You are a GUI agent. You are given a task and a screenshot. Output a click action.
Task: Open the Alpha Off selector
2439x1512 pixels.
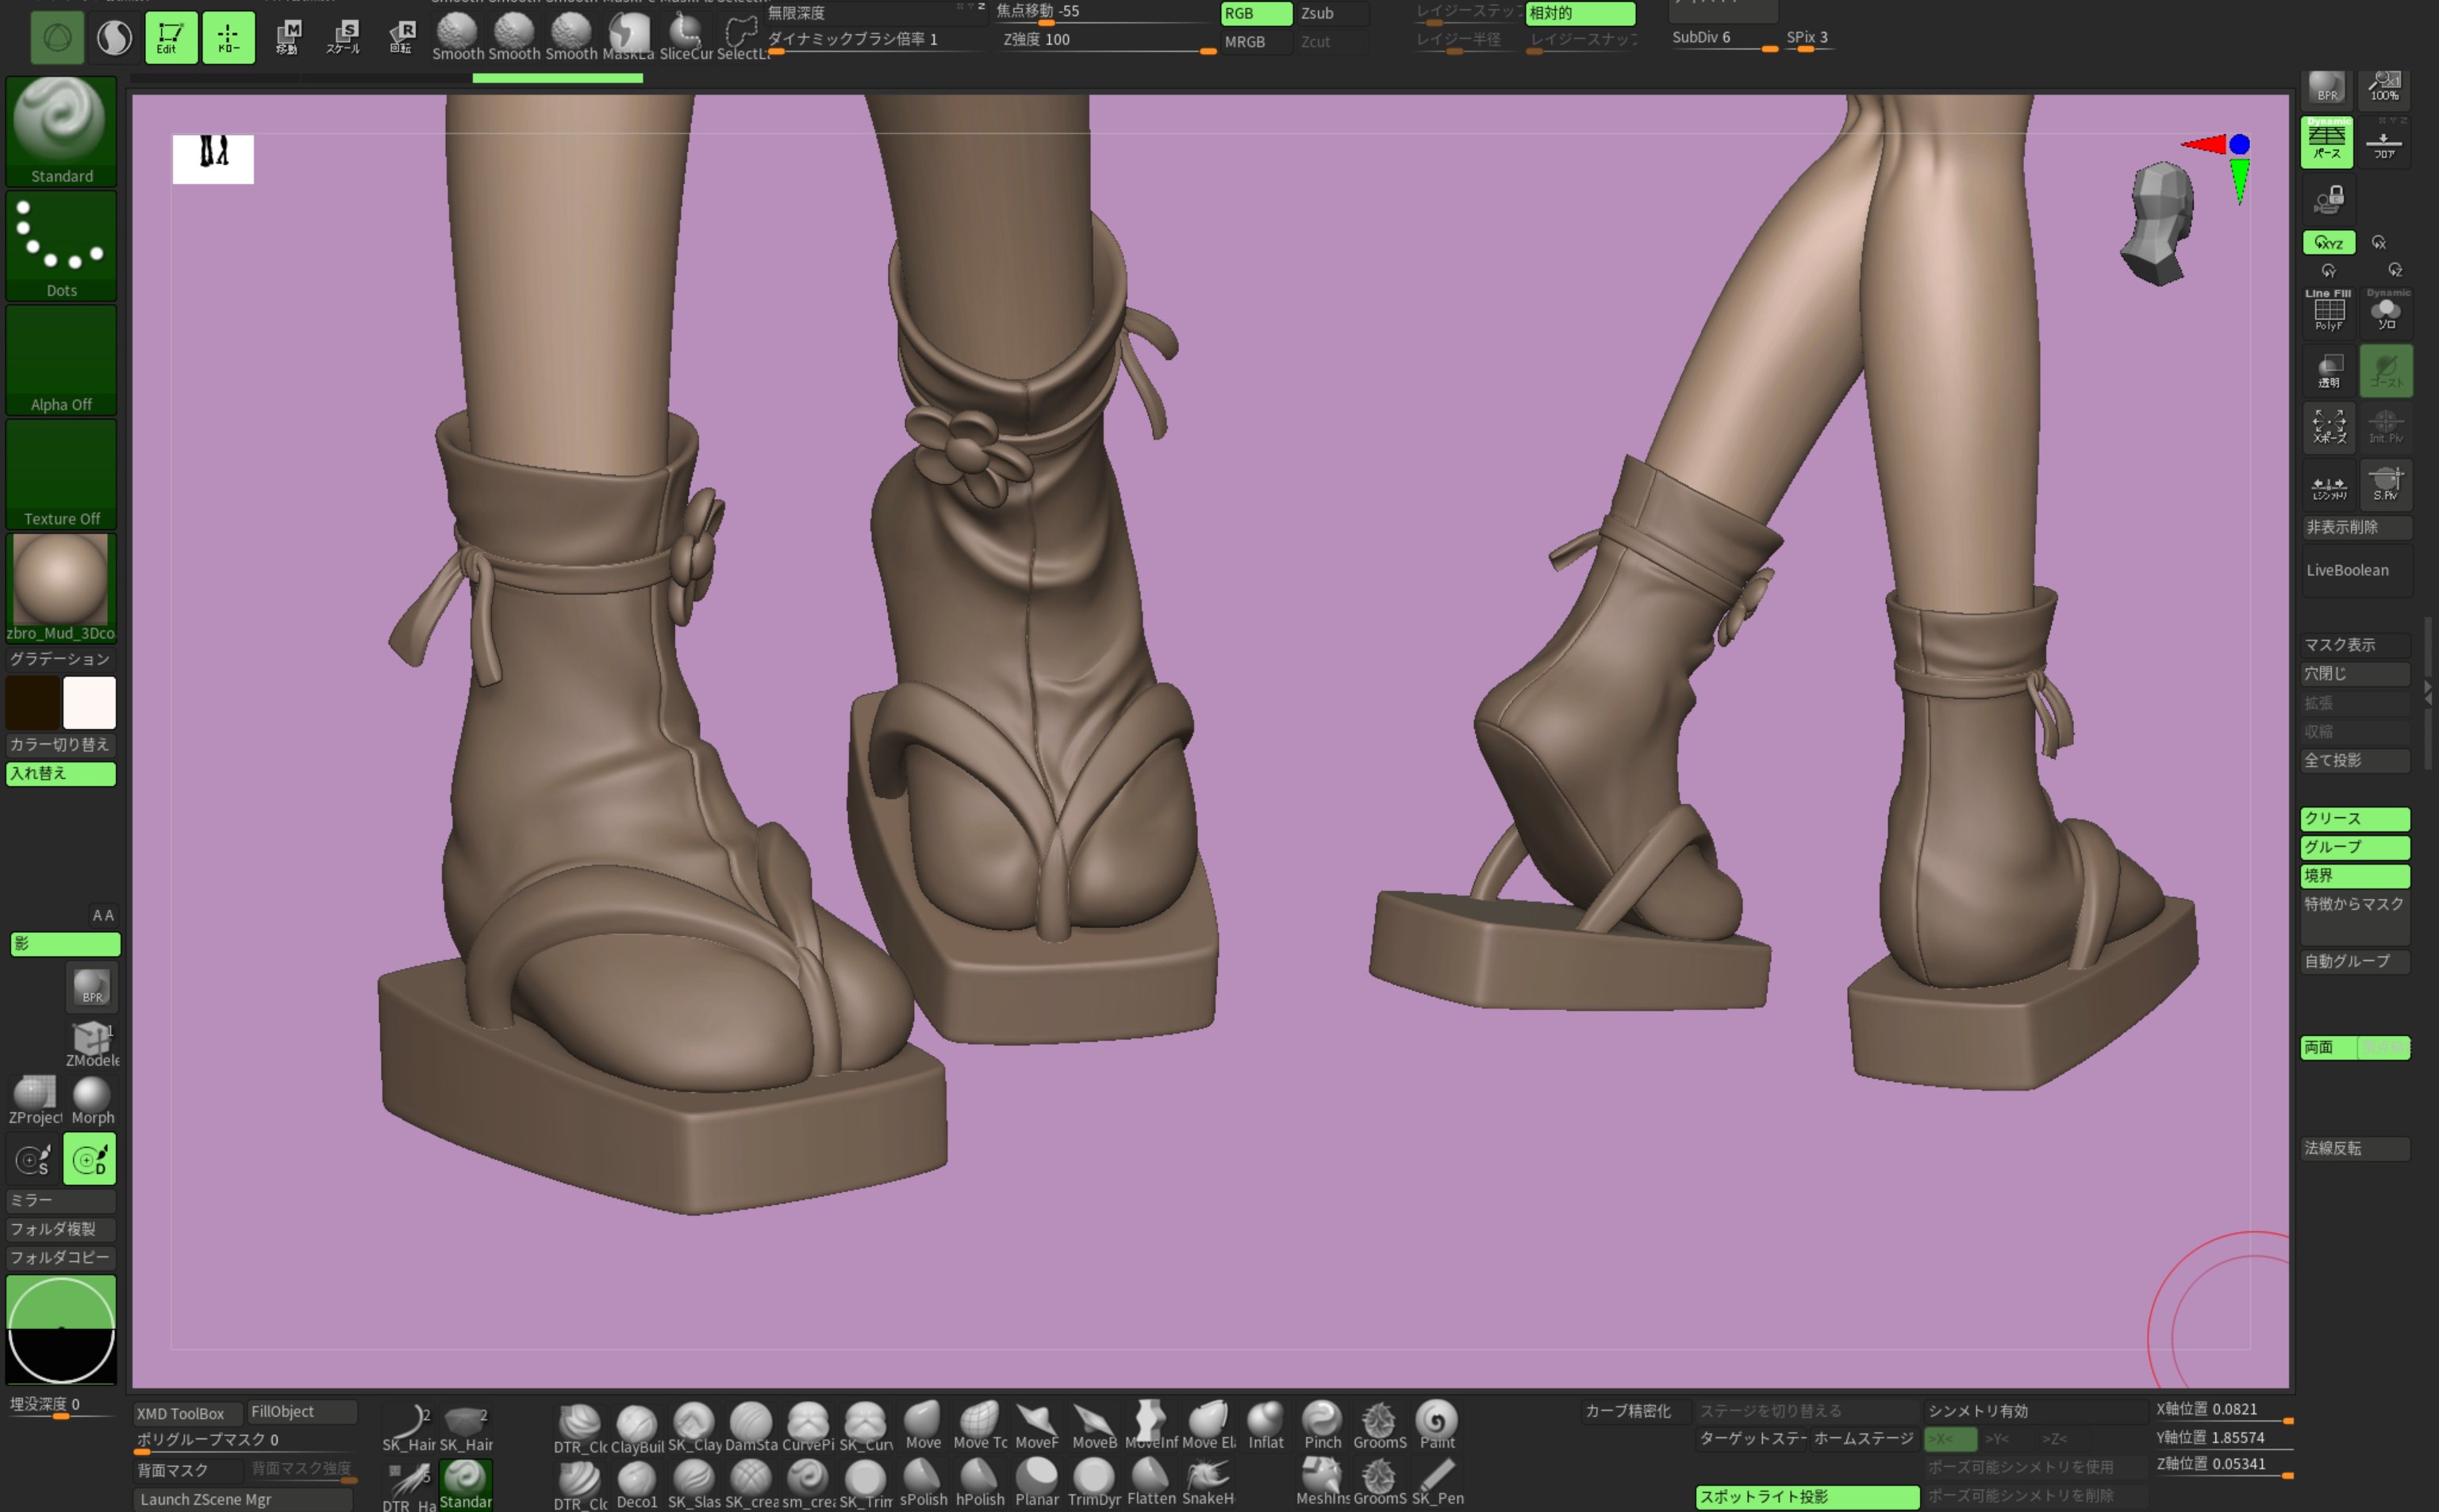(x=61, y=360)
